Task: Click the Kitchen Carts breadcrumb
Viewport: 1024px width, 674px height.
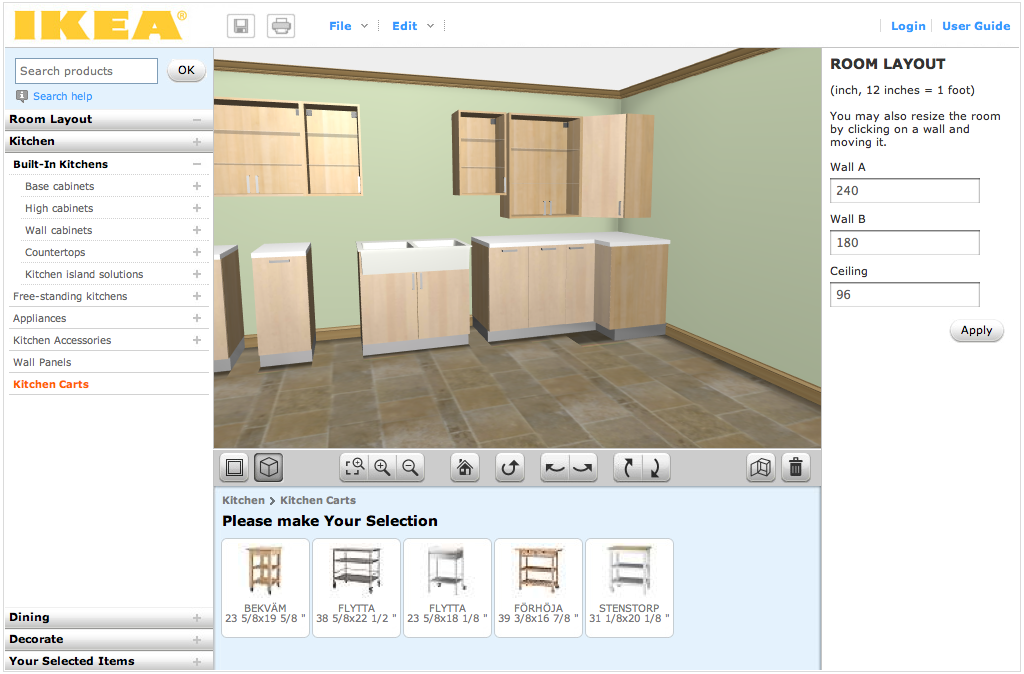Action: [318, 500]
